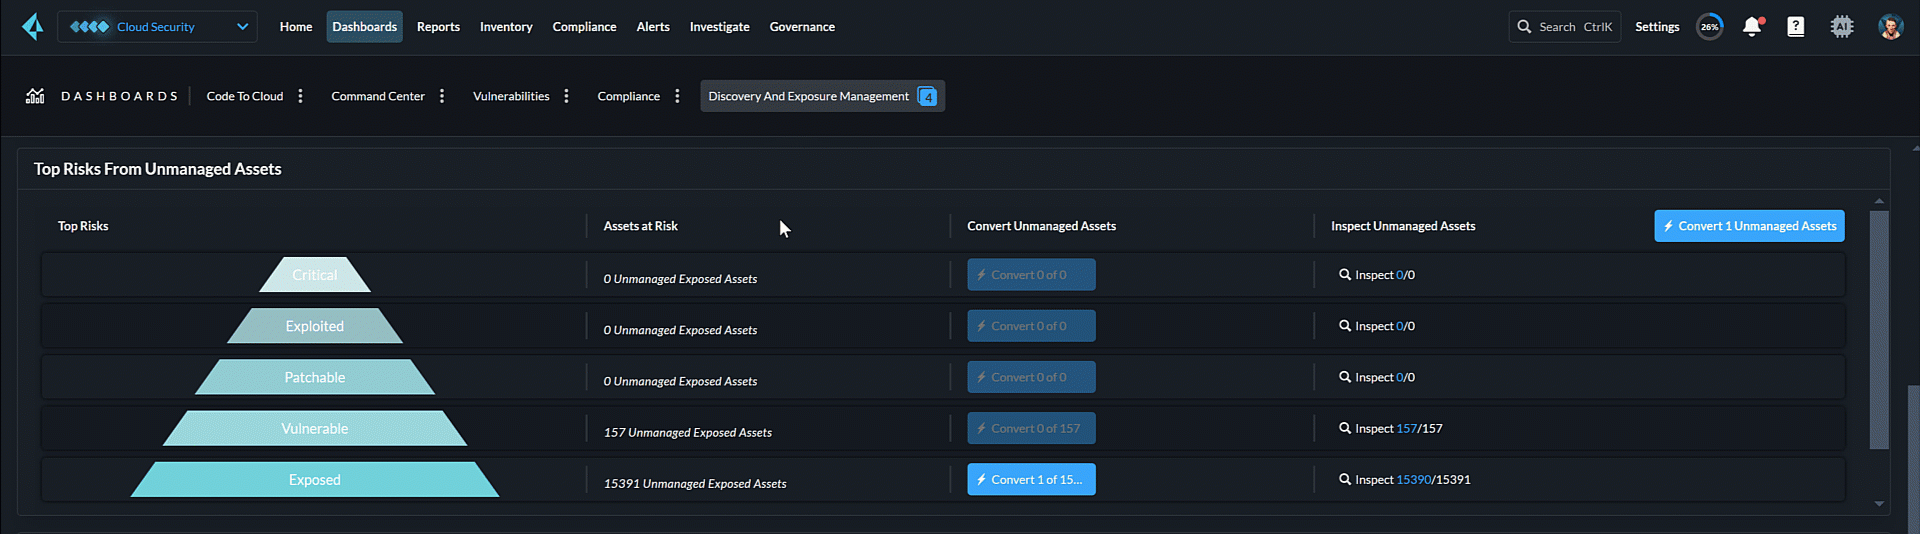The width and height of the screenshot is (1920, 534).
Task: Switch to the Compliance dashboard tab
Action: coord(628,96)
